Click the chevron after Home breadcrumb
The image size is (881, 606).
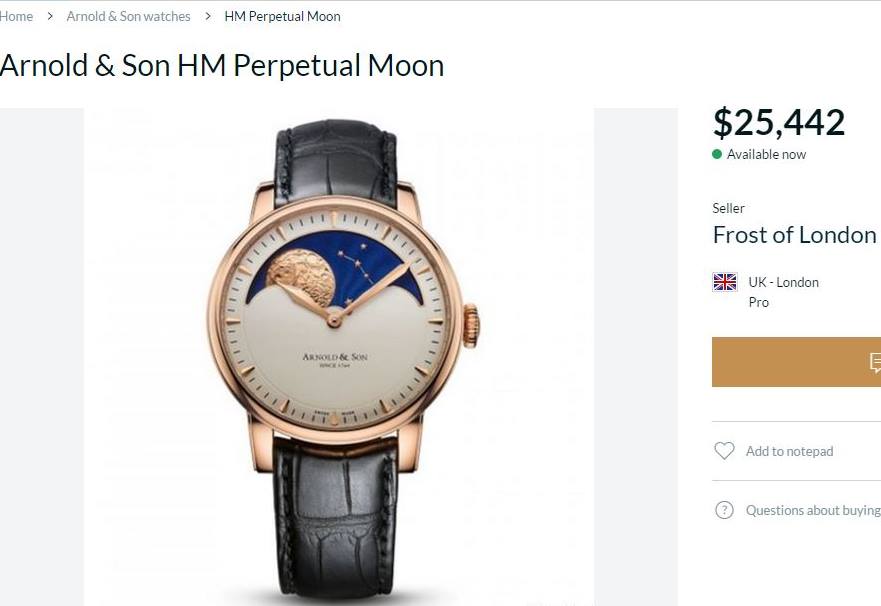[49, 16]
